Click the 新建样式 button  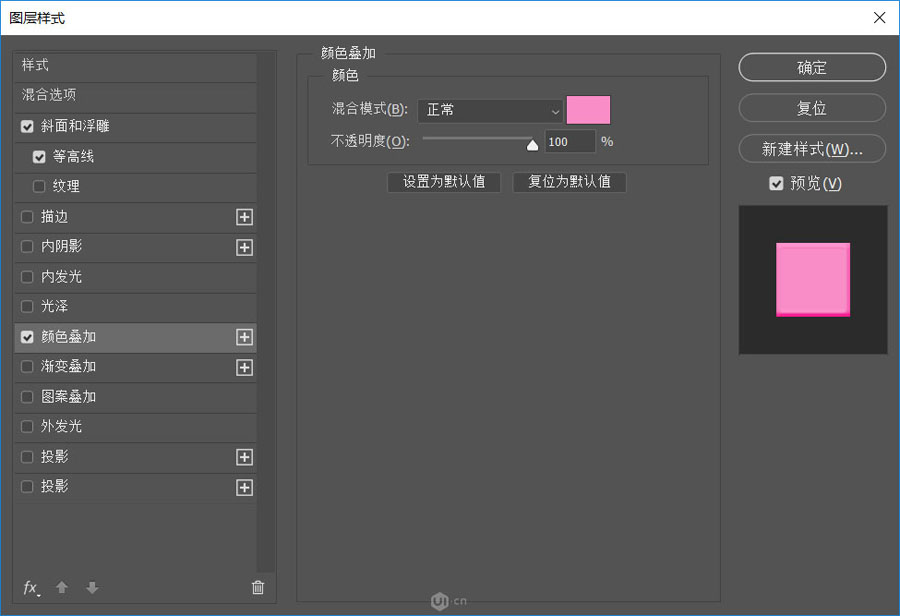pos(811,147)
